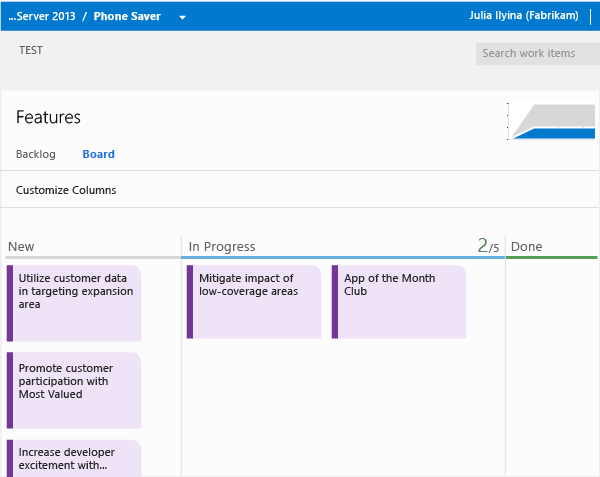
Task: Switch to the Backlog view
Action: (36, 154)
